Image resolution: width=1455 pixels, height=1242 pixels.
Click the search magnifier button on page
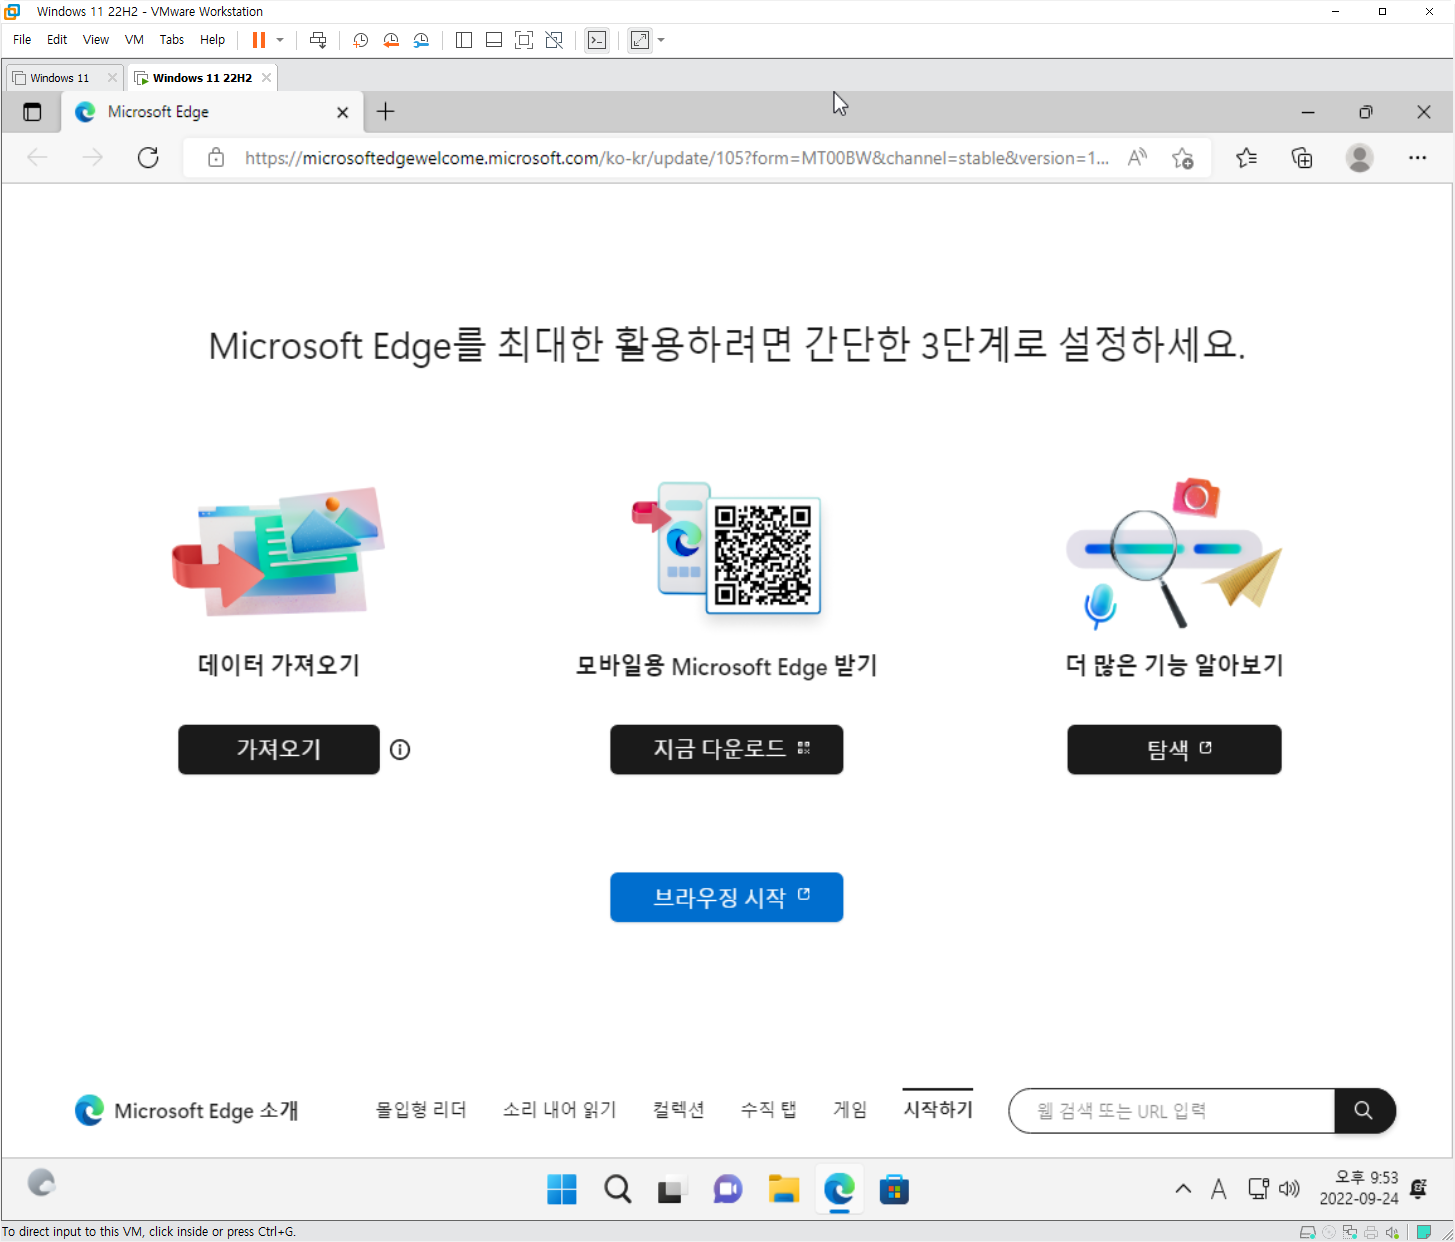tap(1364, 1111)
